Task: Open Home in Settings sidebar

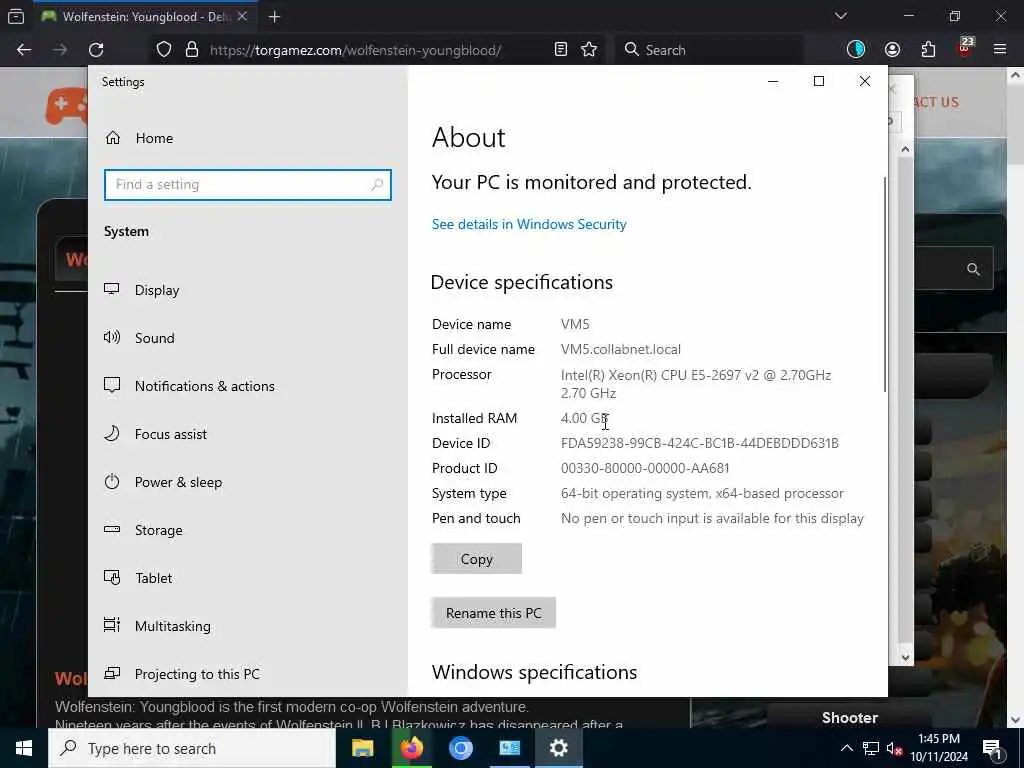Action: [140, 138]
